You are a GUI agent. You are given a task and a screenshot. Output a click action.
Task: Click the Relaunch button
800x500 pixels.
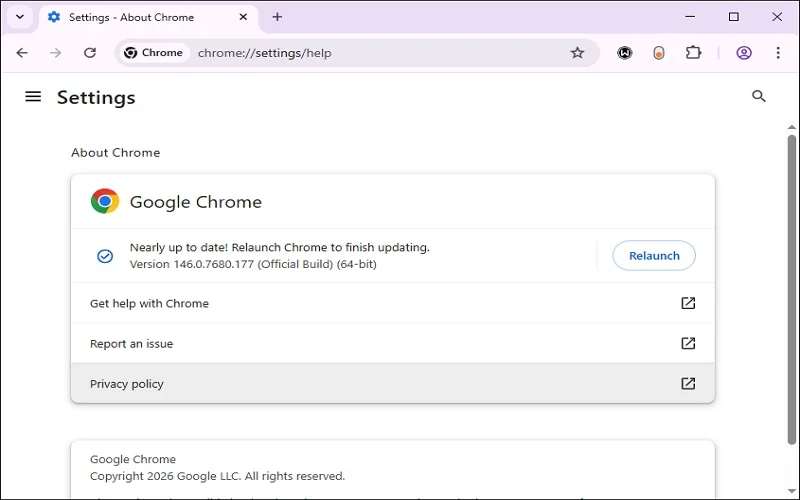[654, 256]
